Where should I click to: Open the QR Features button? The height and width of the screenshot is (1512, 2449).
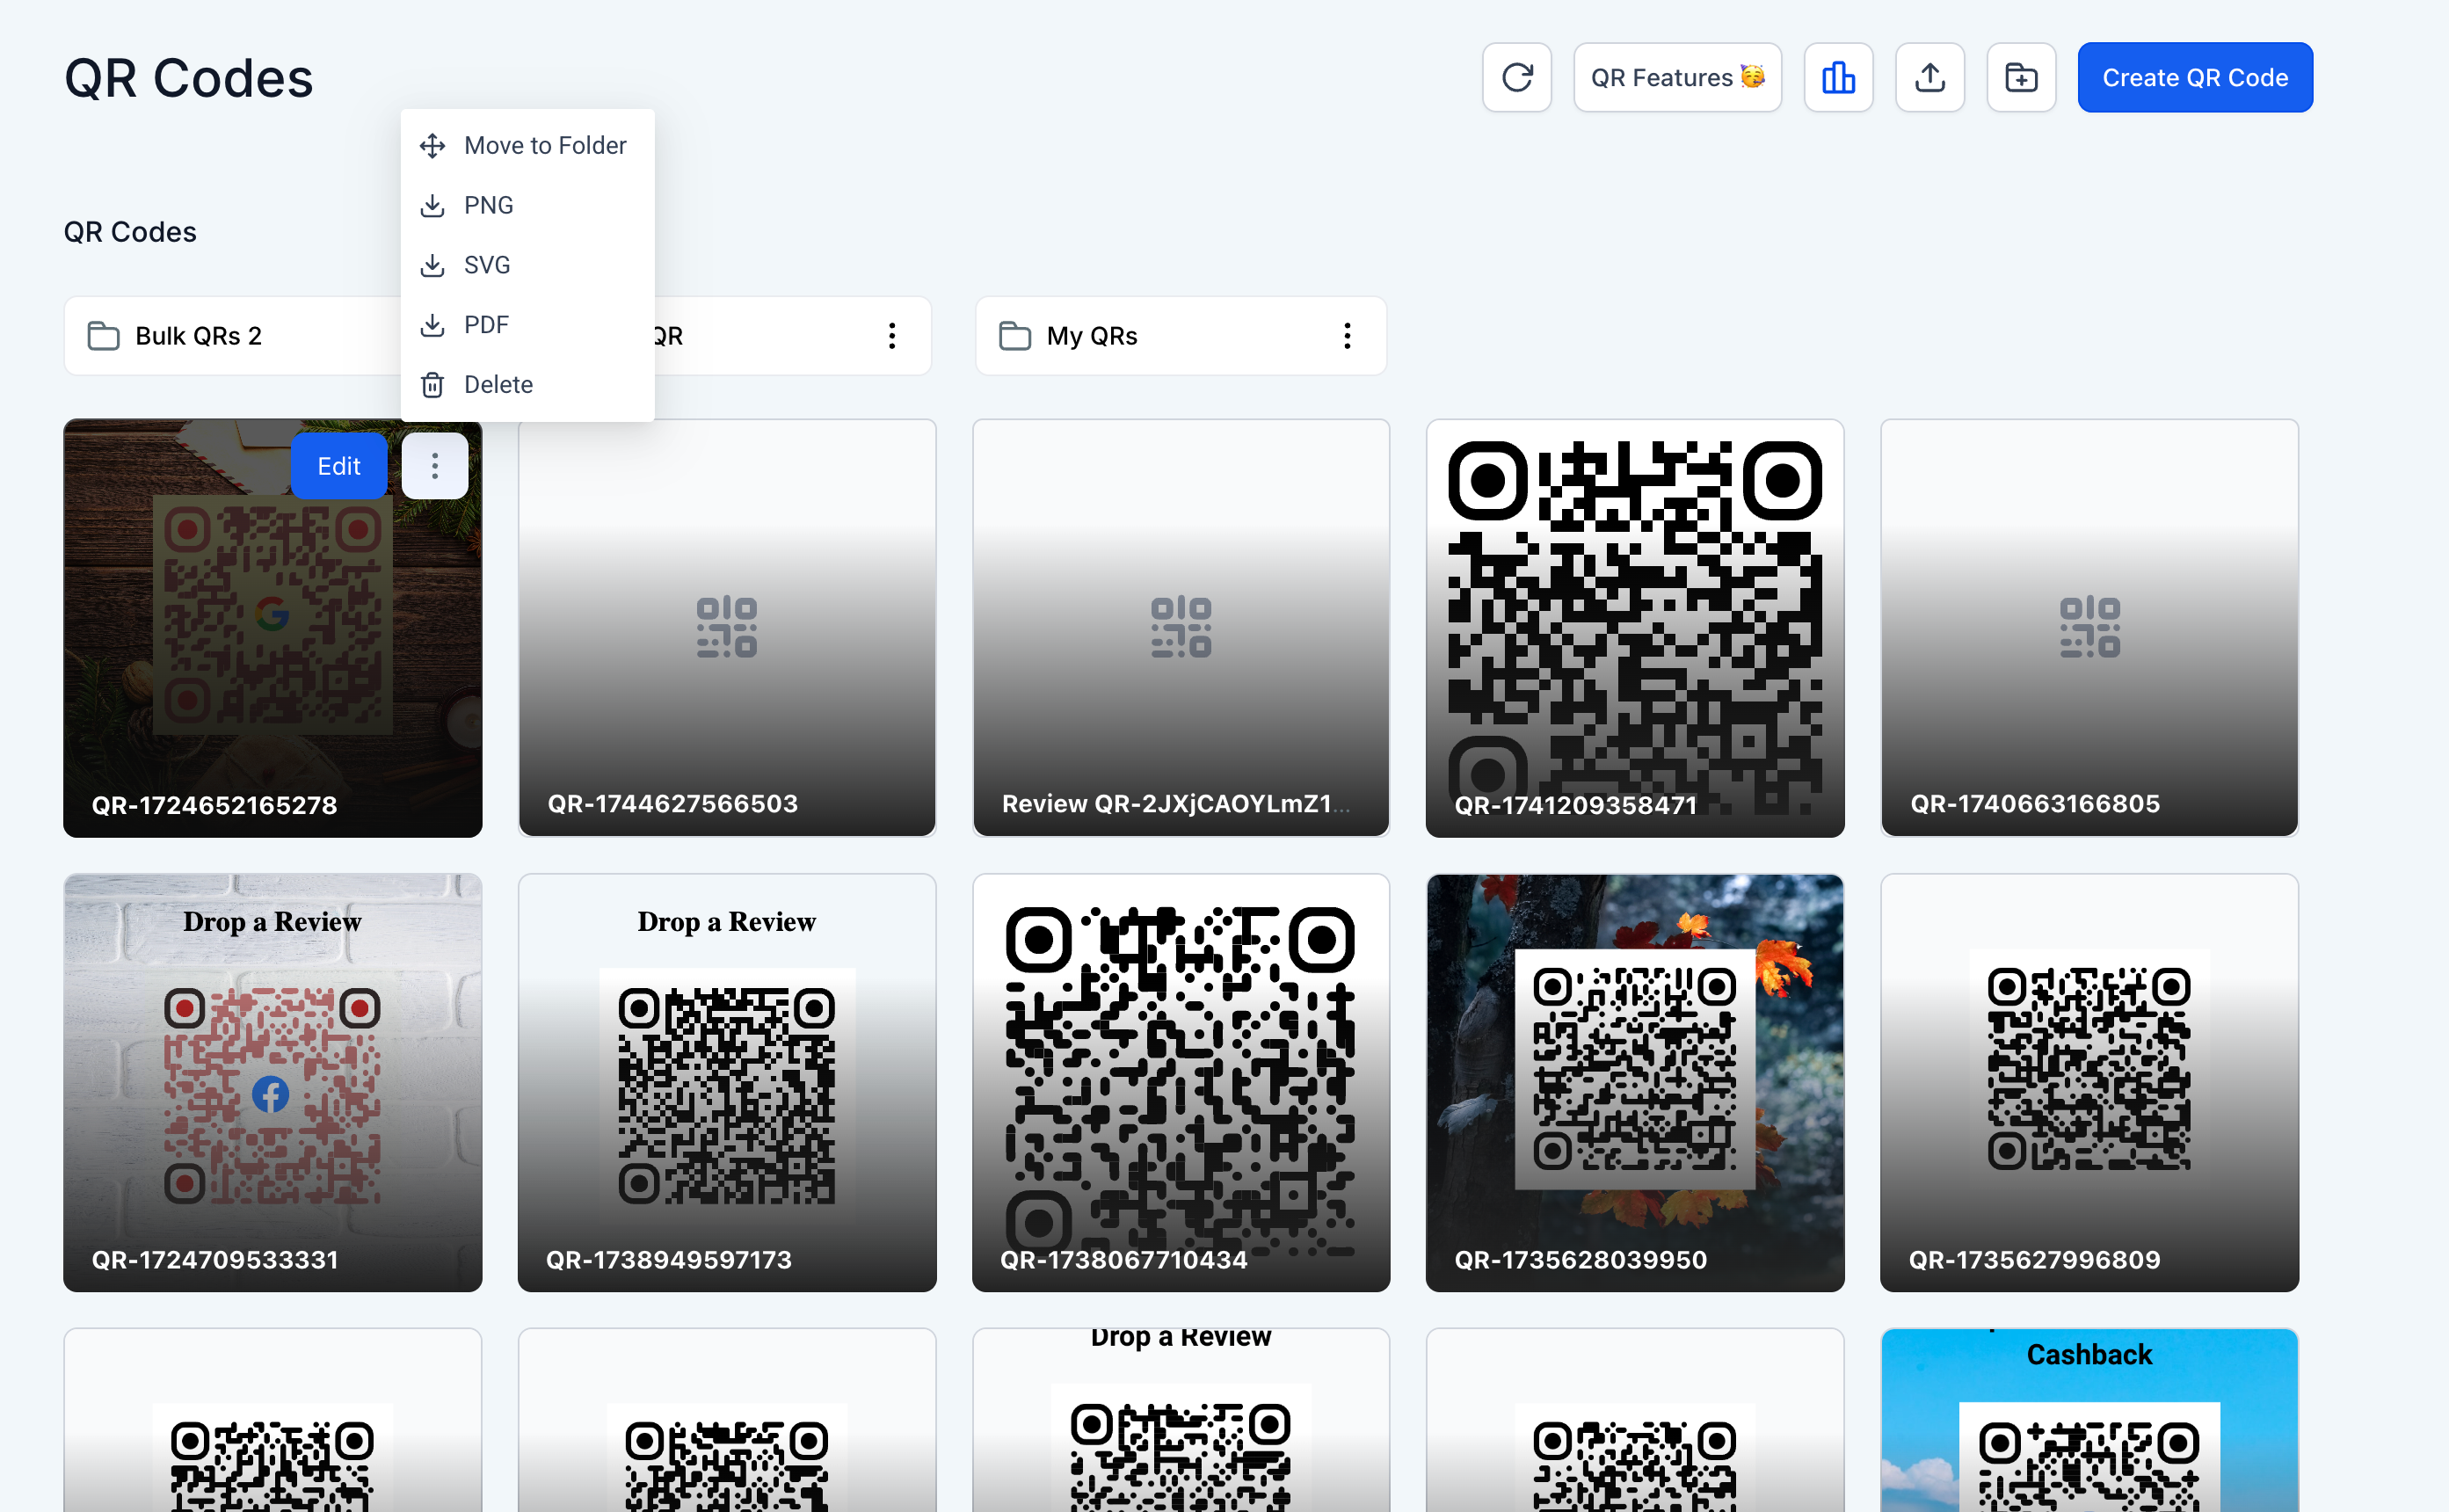1676,77
